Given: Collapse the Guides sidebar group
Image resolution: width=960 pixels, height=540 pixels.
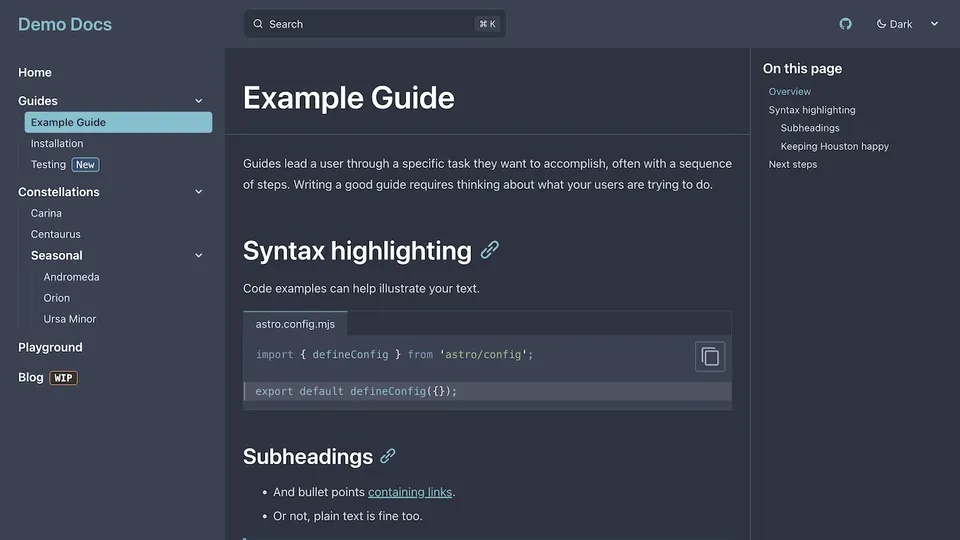Looking at the screenshot, I should pyautogui.click(x=198, y=101).
